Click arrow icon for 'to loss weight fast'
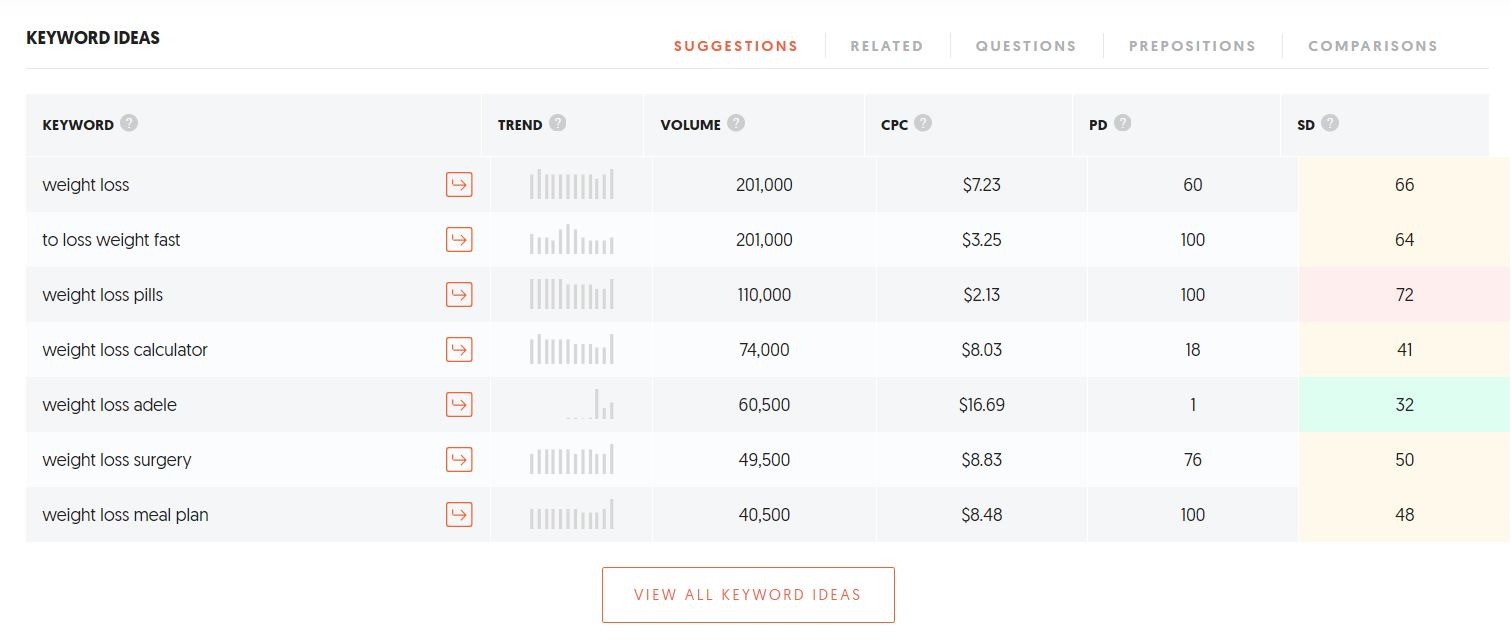 [x=459, y=240]
